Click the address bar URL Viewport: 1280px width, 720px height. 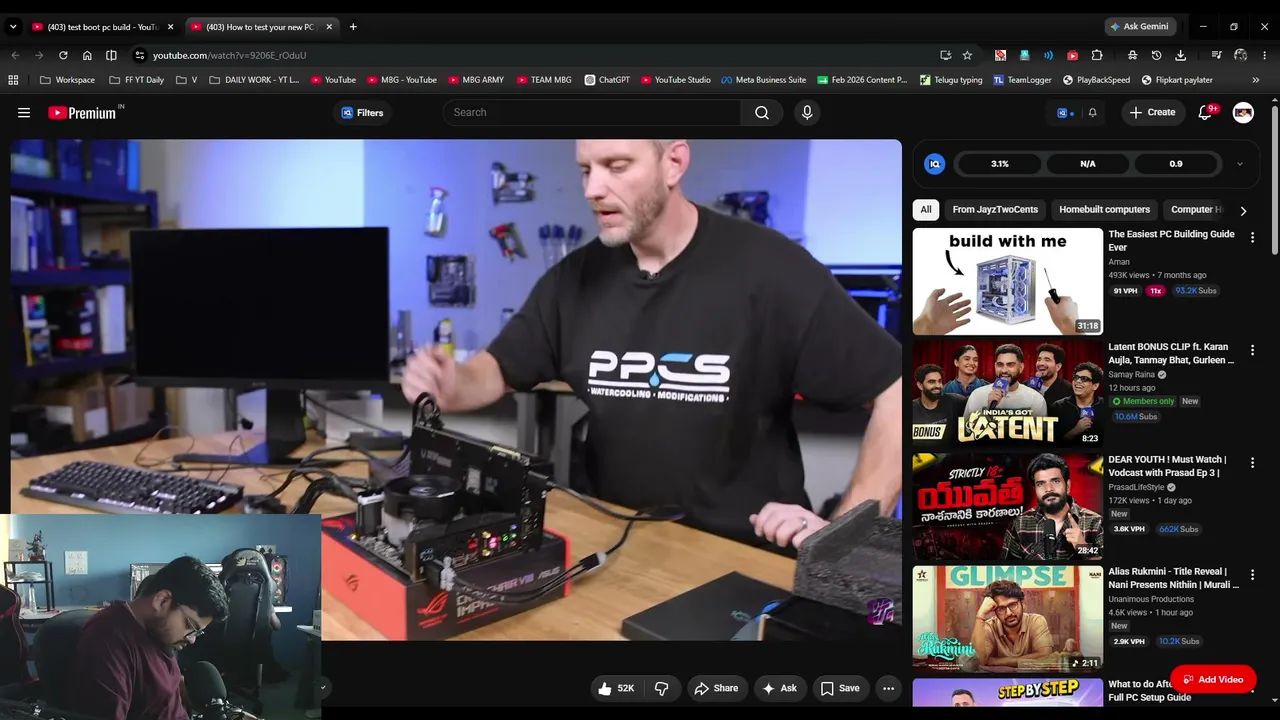229,55
